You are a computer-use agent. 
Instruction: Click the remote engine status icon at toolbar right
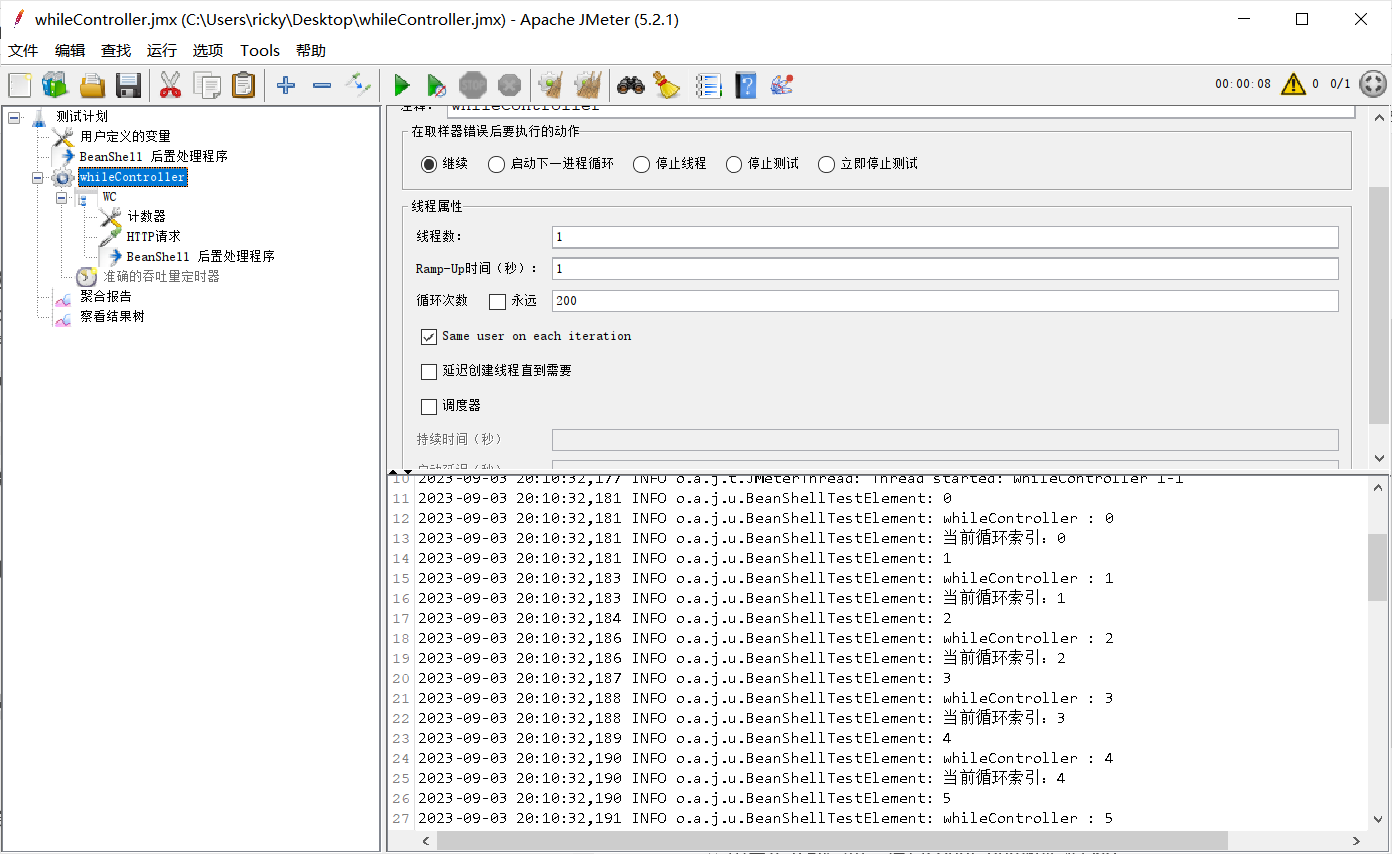(1374, 84)
